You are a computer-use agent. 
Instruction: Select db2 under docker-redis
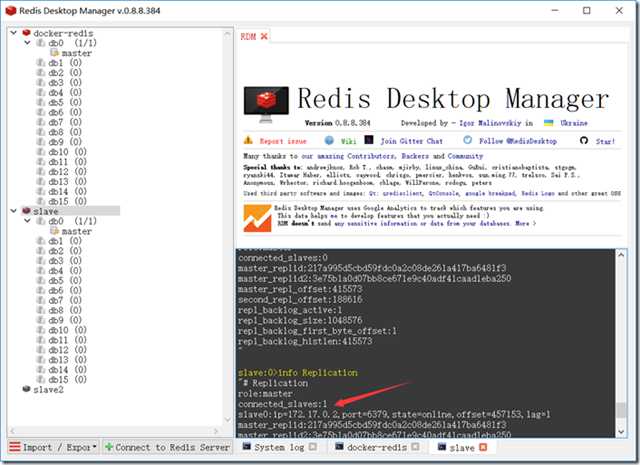coord(64,73)
